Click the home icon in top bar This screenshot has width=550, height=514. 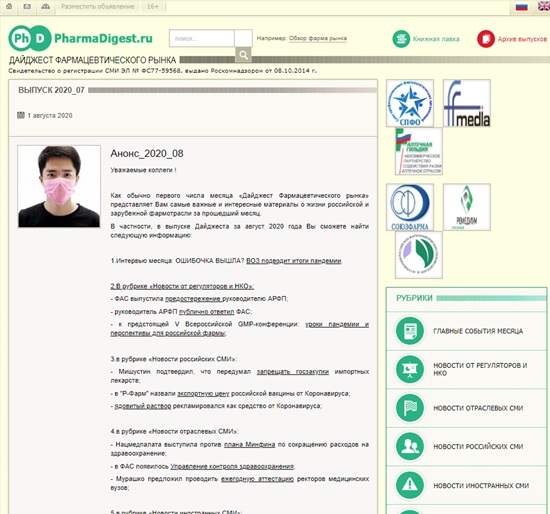9,6
